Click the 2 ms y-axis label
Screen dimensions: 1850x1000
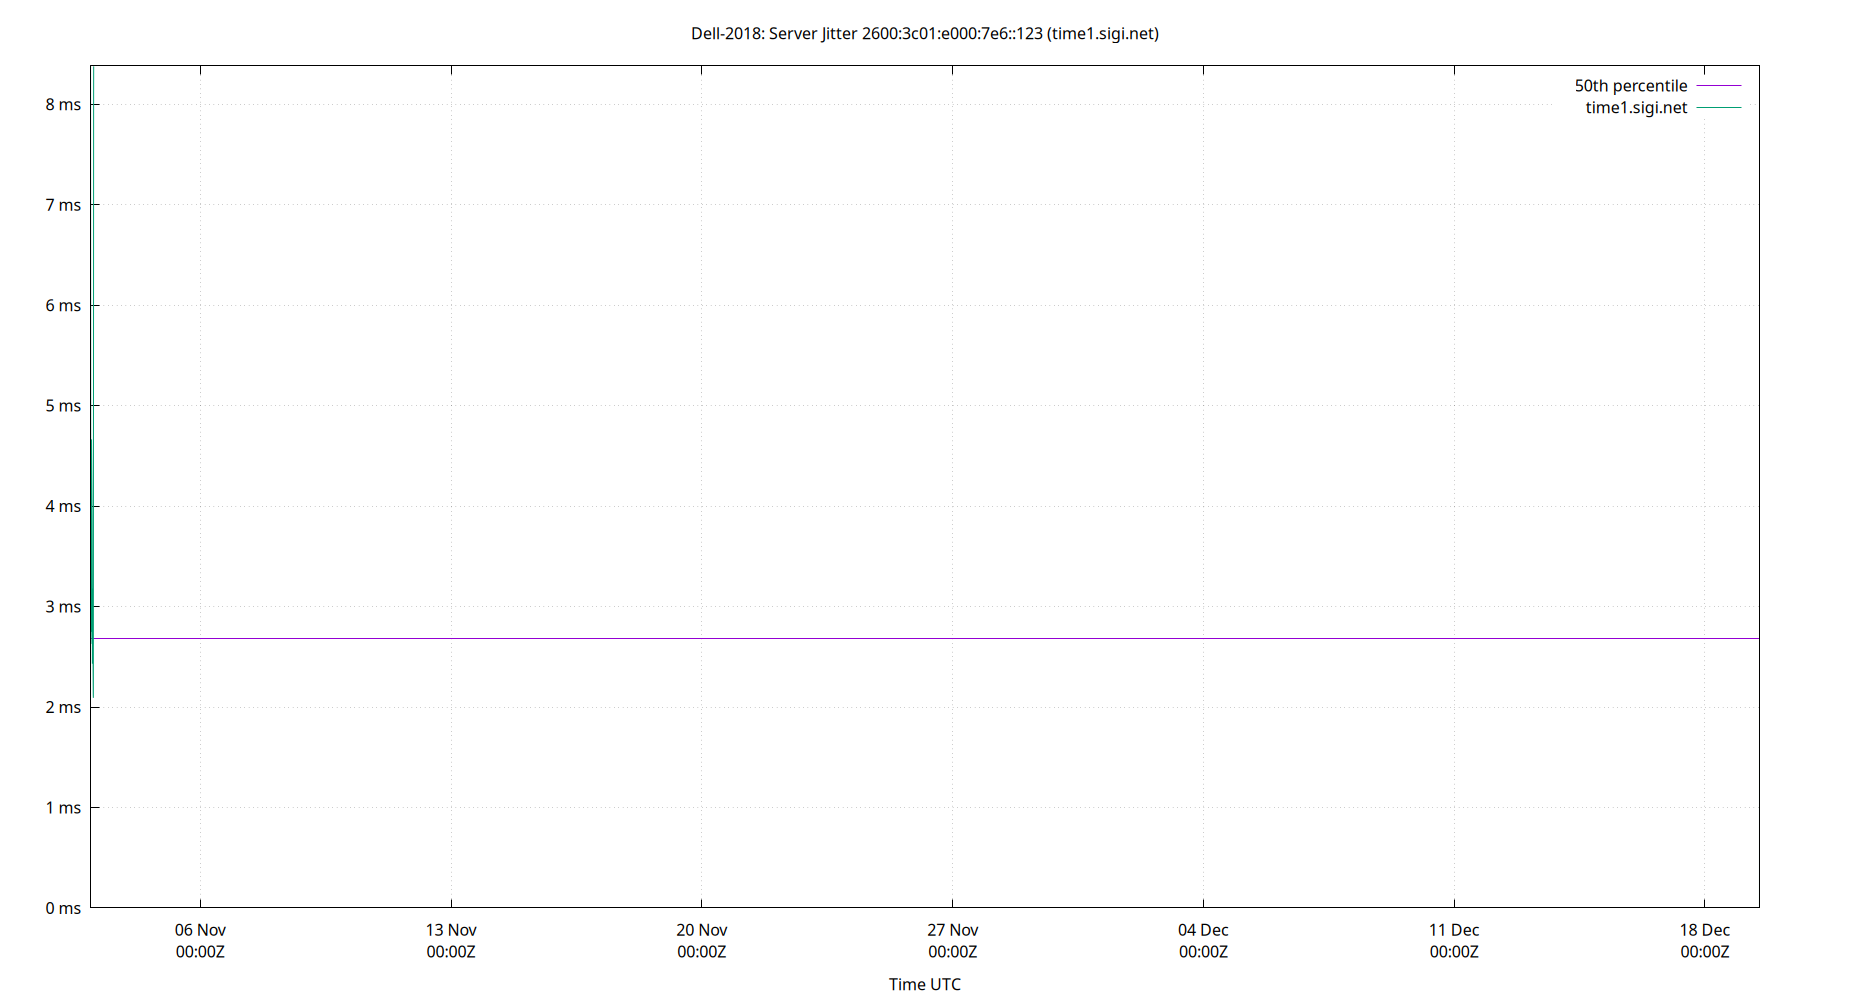(x=63, y=707)
